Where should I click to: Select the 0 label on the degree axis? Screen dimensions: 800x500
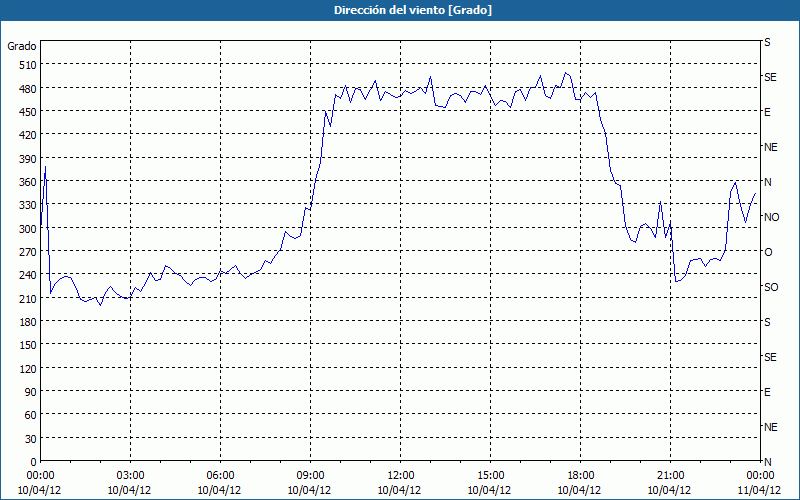coord(34,462)
